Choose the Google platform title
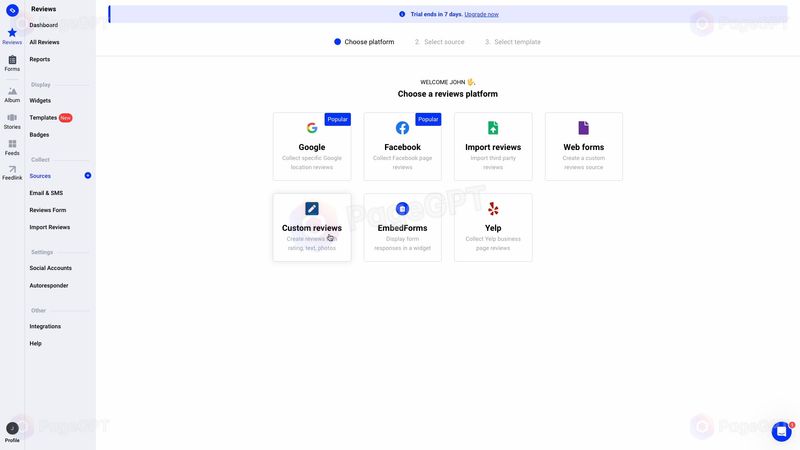 [x=312, y=147]
